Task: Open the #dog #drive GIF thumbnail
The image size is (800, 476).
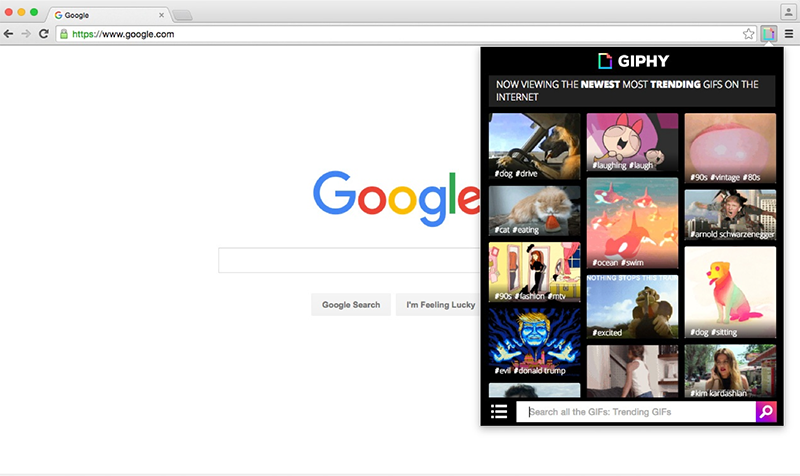Action: [534, 146]
